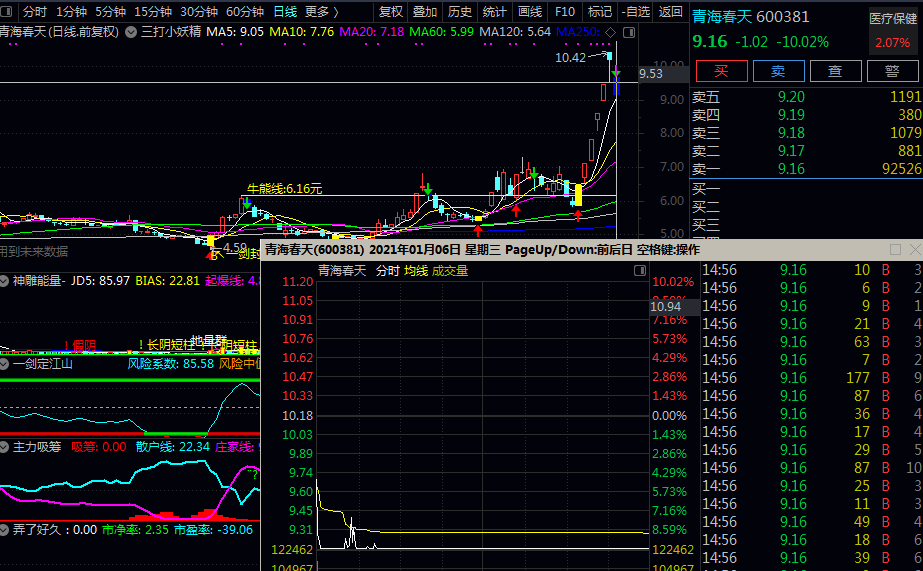This screenshot has width=923, height=571.
Task: Toggle 均线 average line in intraday popup
Action: pos(416,271)
